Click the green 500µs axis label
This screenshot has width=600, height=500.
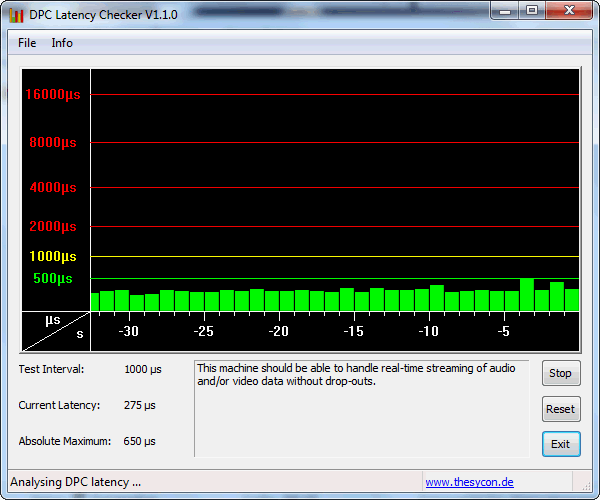point(53,279)
